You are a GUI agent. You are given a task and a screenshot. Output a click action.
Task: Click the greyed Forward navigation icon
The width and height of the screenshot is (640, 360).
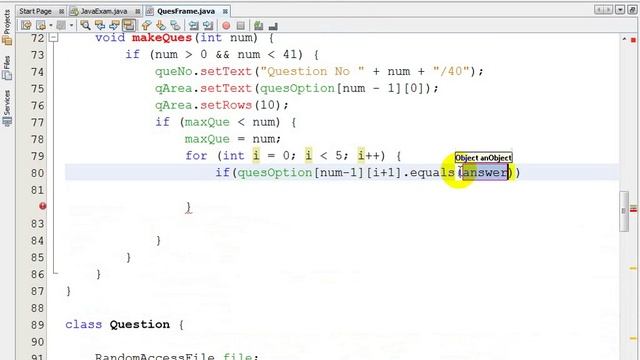point(61,26)
